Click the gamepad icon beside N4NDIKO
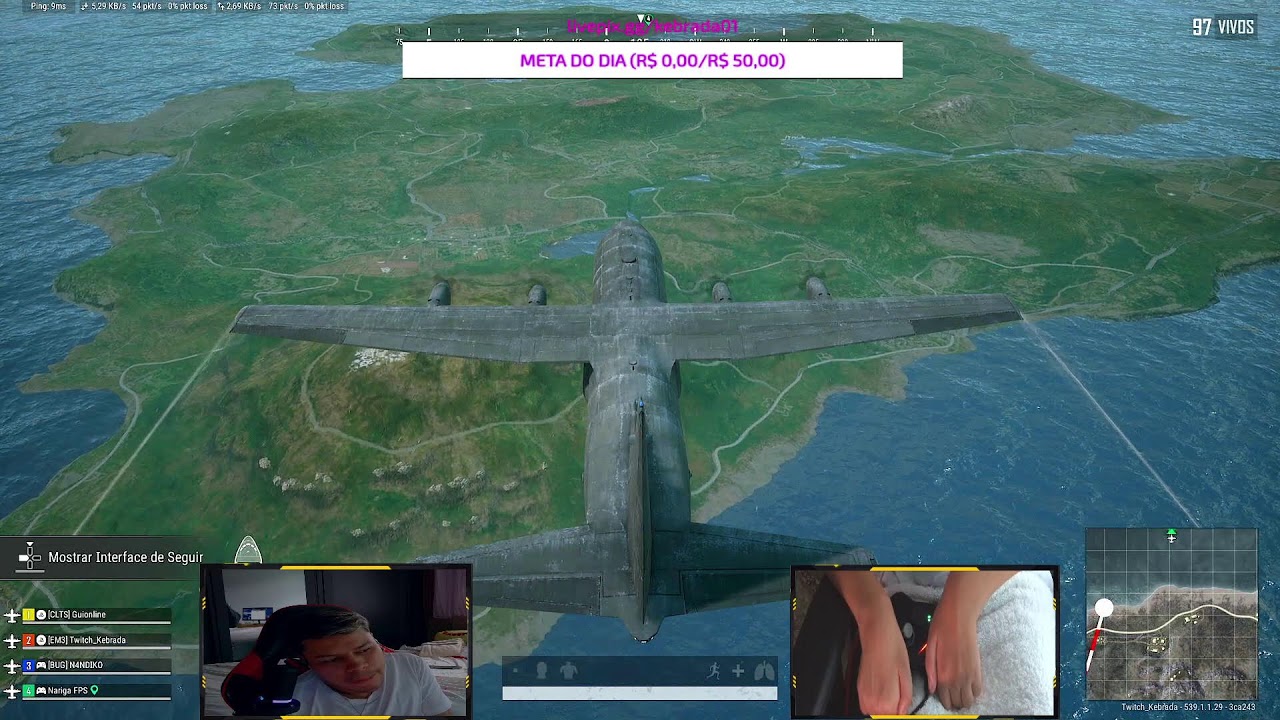This screenshot has height=720, width=1280. (x=41, y=665)
